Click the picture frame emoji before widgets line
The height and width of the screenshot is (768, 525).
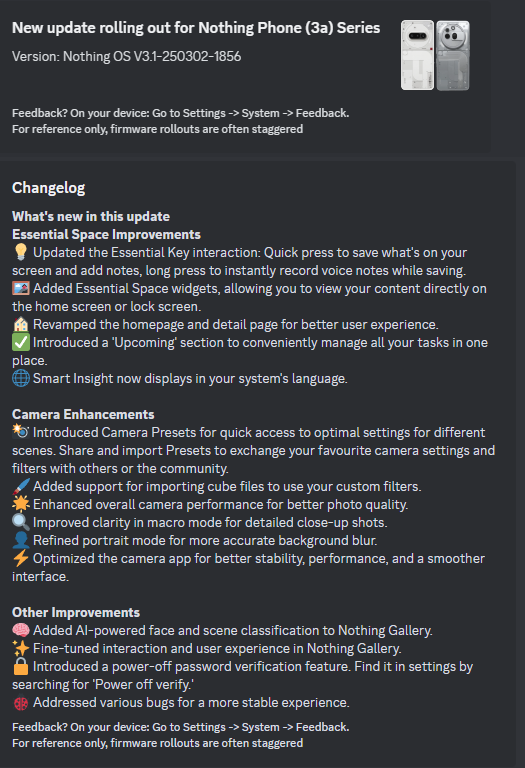pyautogui.click(x=21, y=288)
